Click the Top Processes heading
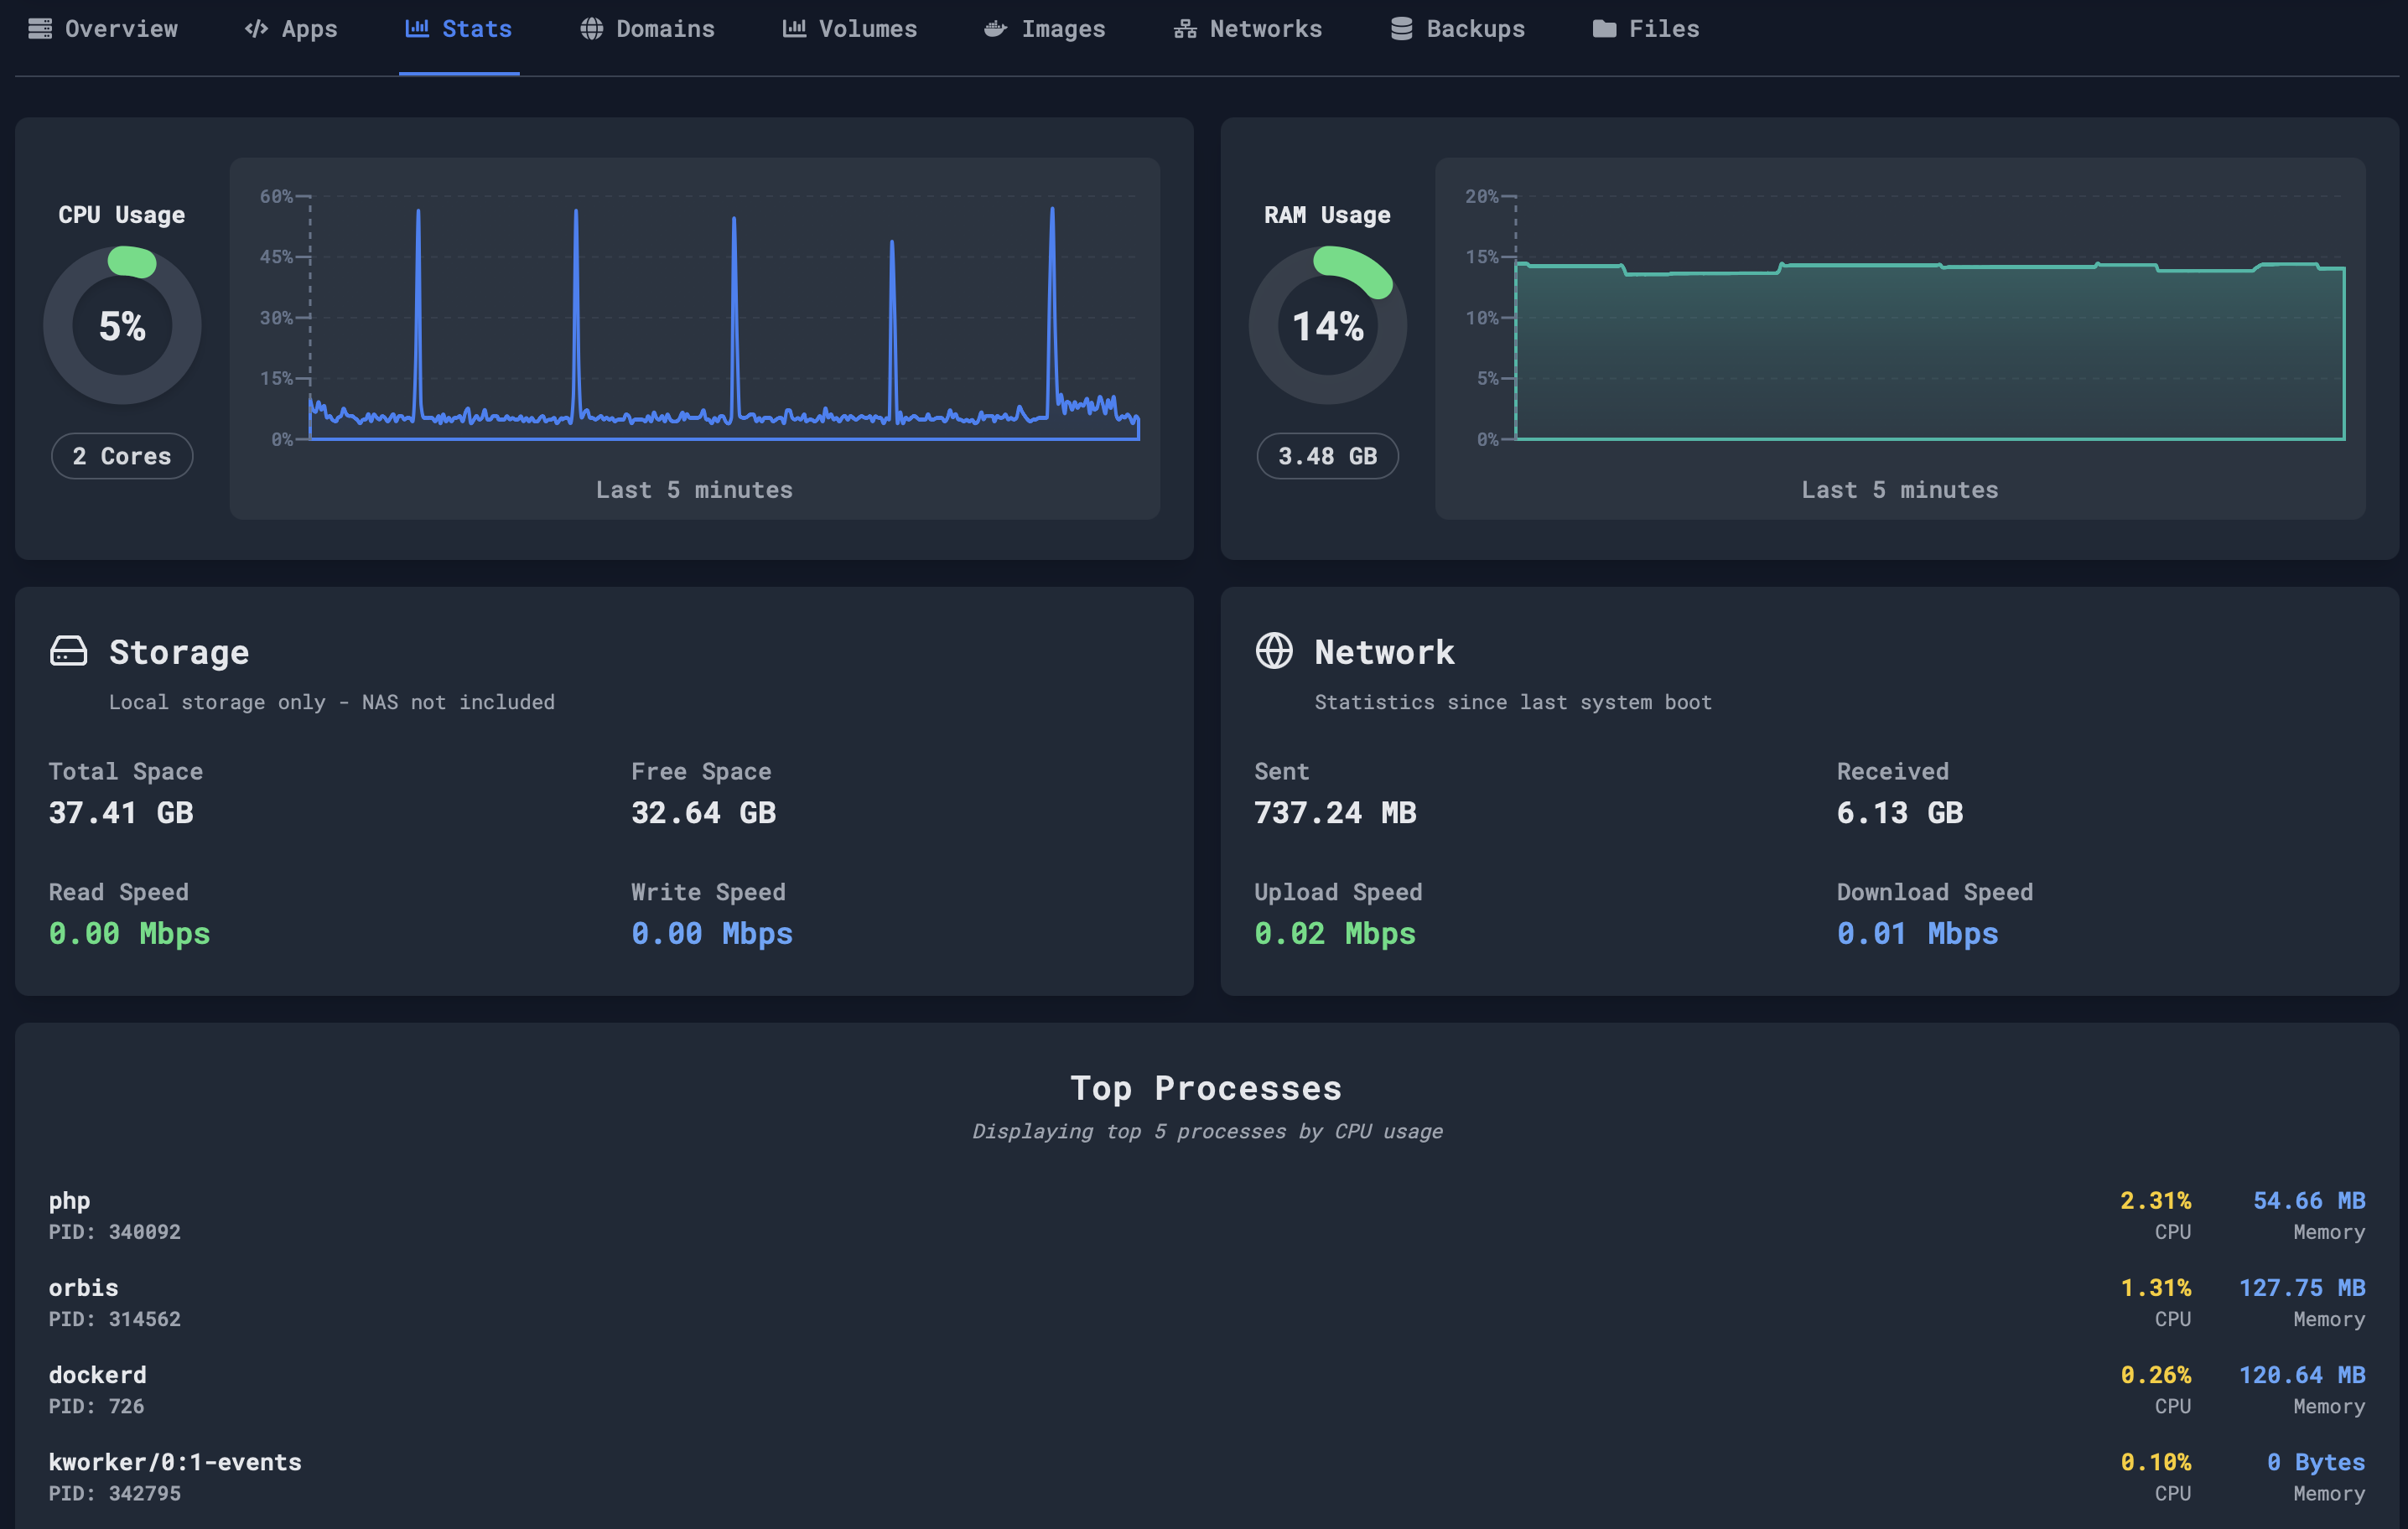The image size is (2408, 1529). (1206, 1088)
